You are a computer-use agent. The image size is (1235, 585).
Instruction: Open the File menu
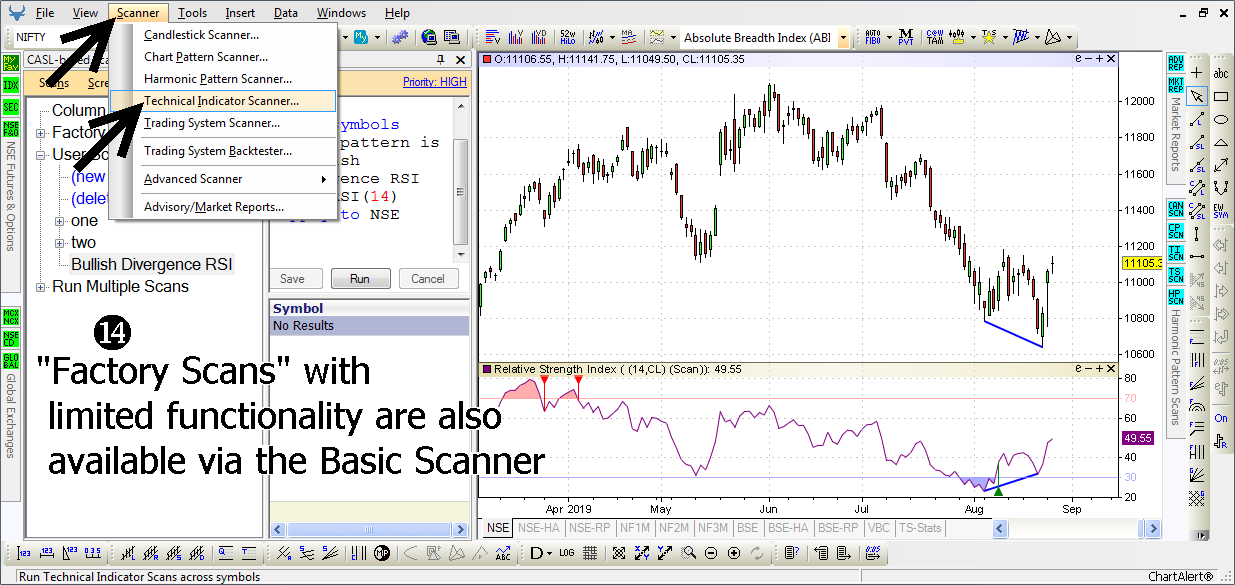(x=45, y=13)
